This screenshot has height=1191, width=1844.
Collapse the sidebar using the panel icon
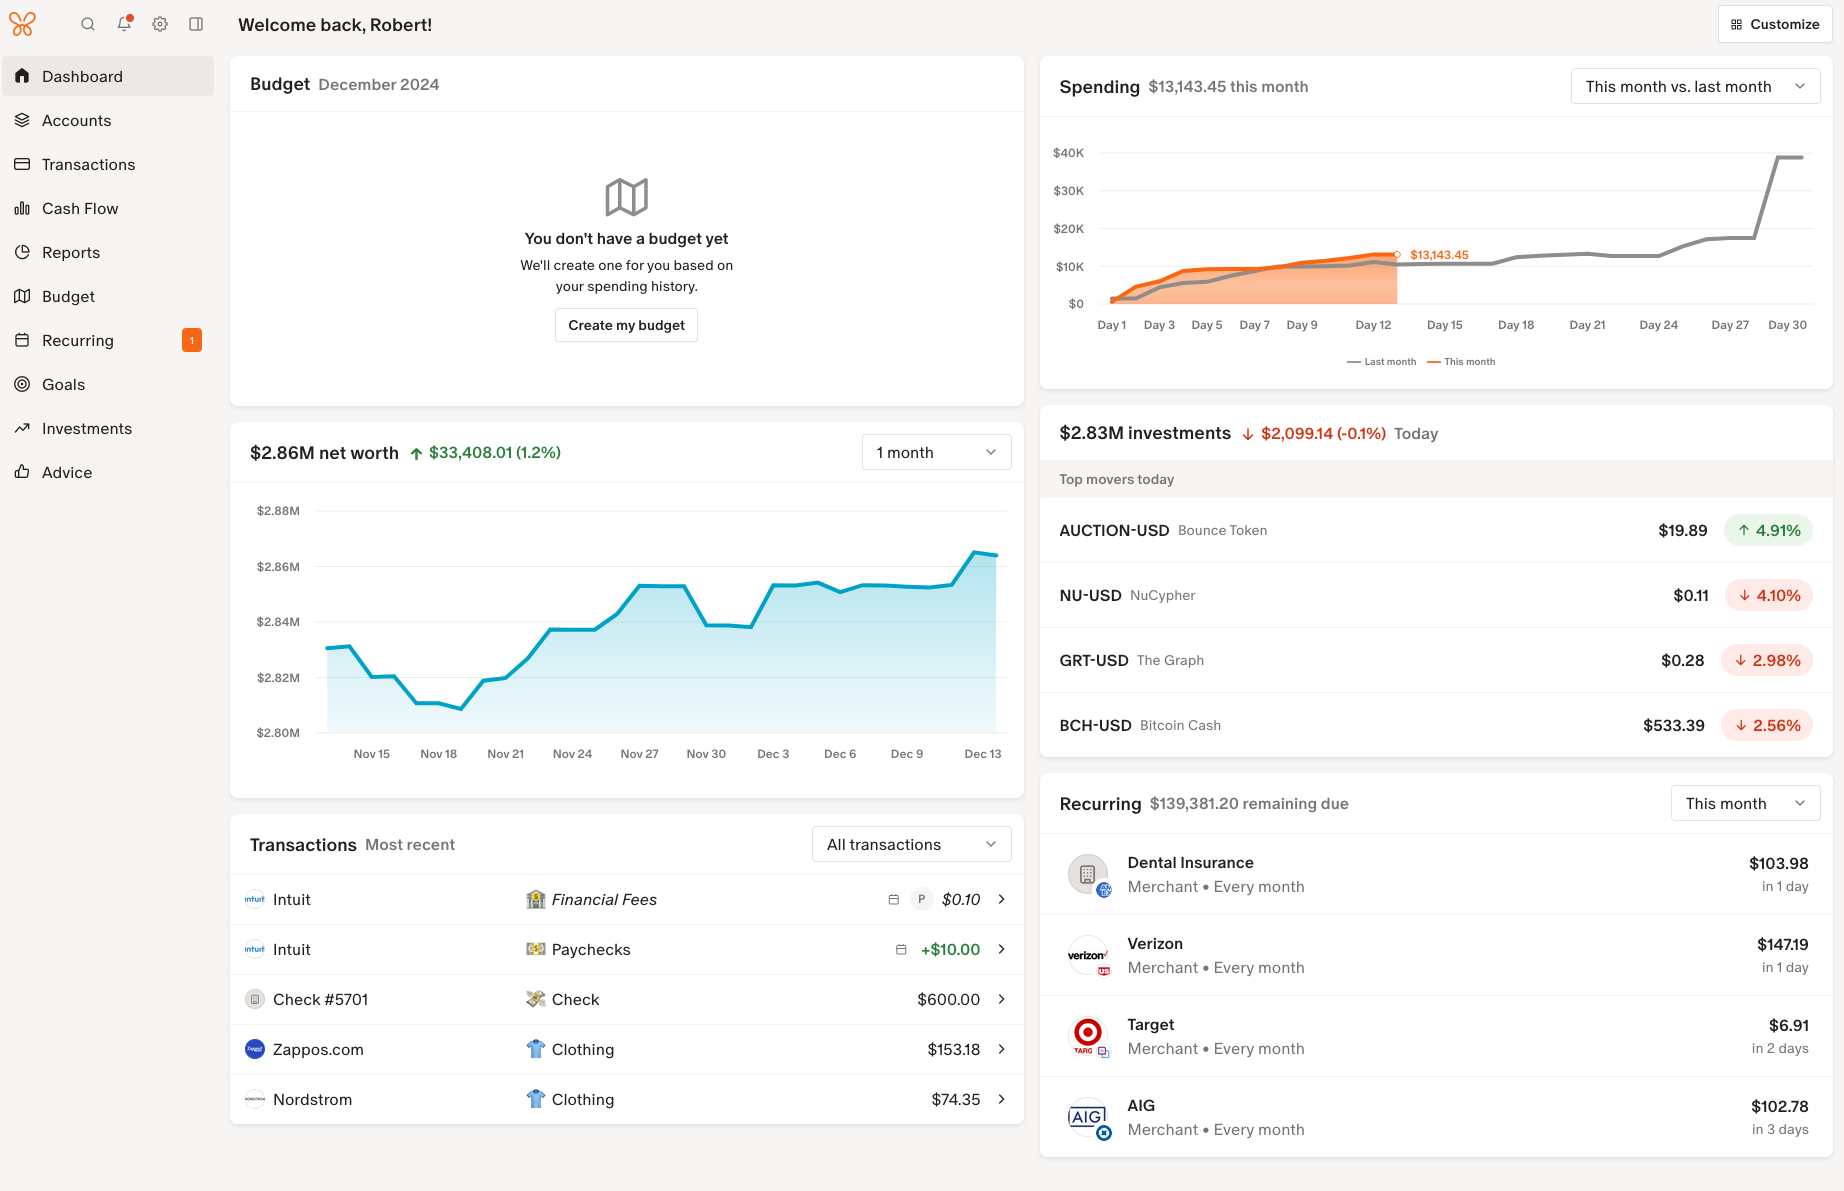pos(196,24)
